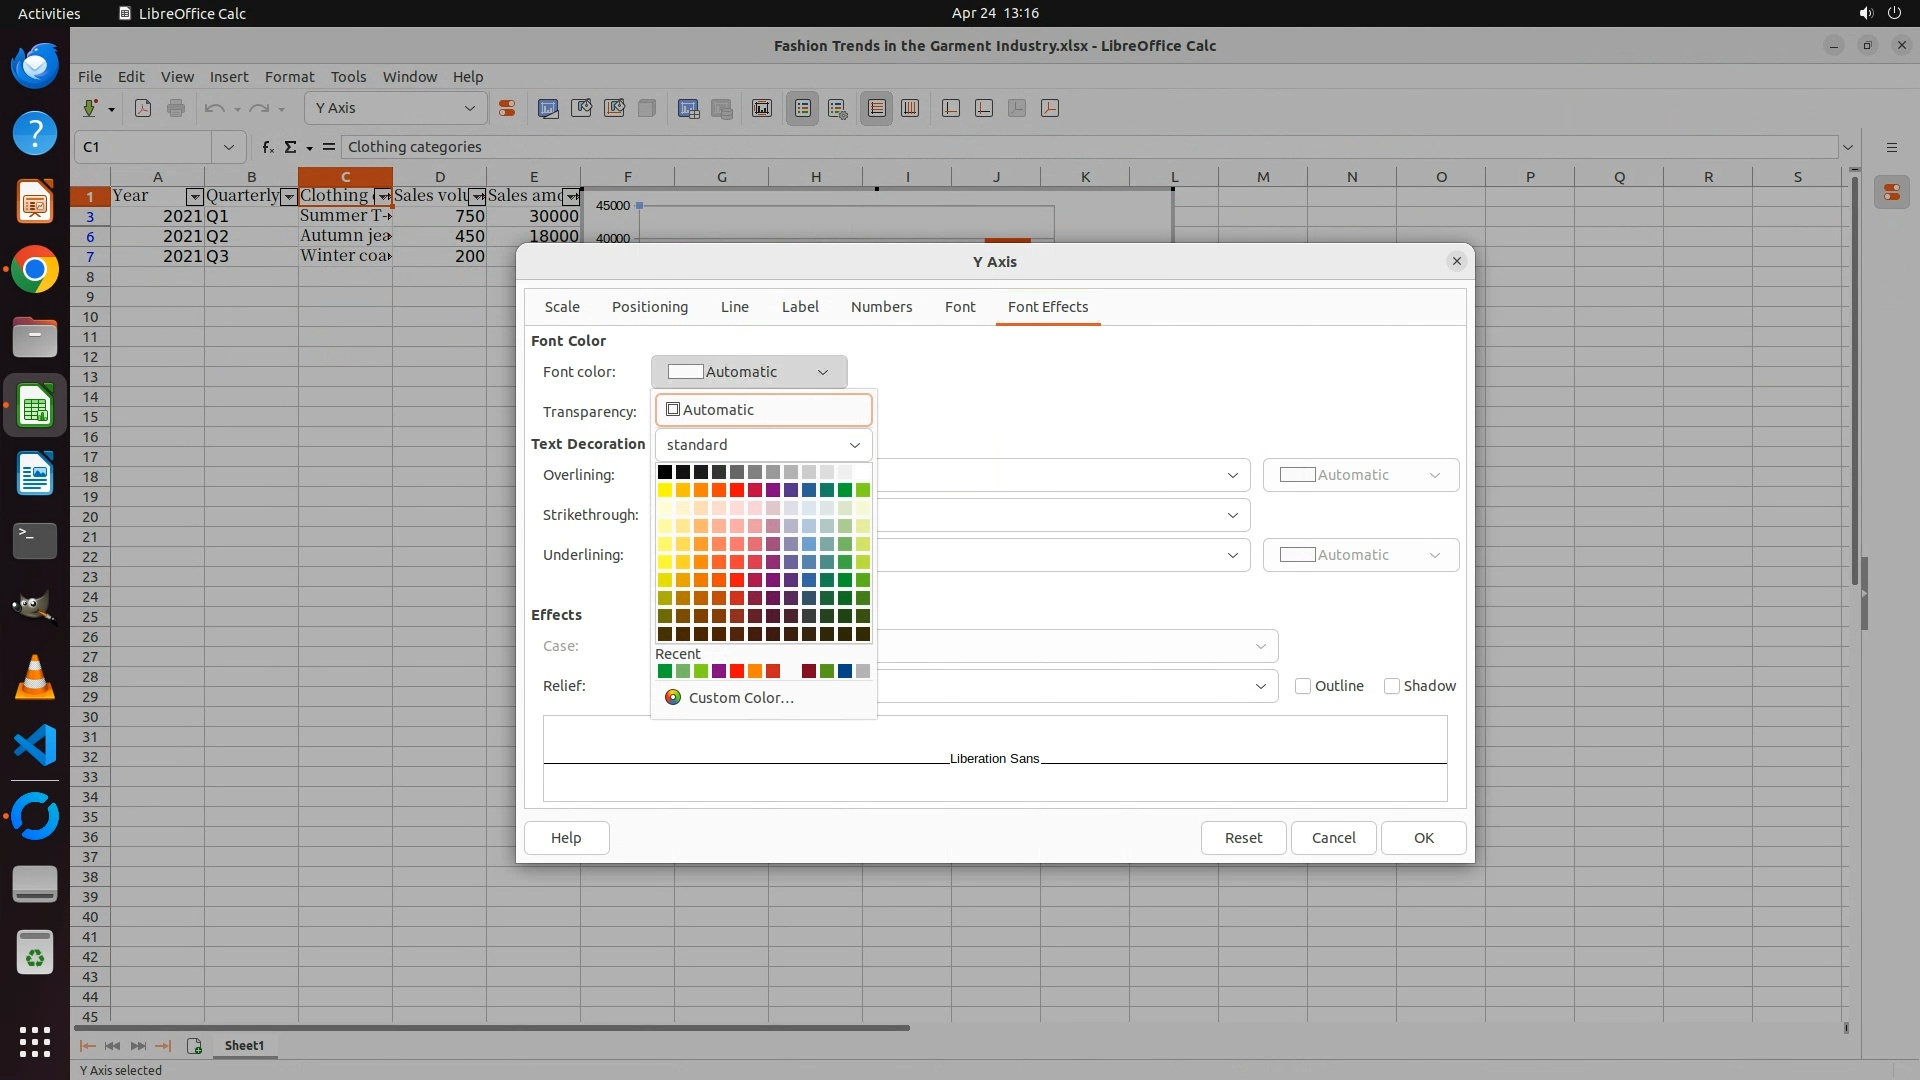Pick the black swatch in the palette
This screenshot has width=1920, height=1080.
coord(665,472)
